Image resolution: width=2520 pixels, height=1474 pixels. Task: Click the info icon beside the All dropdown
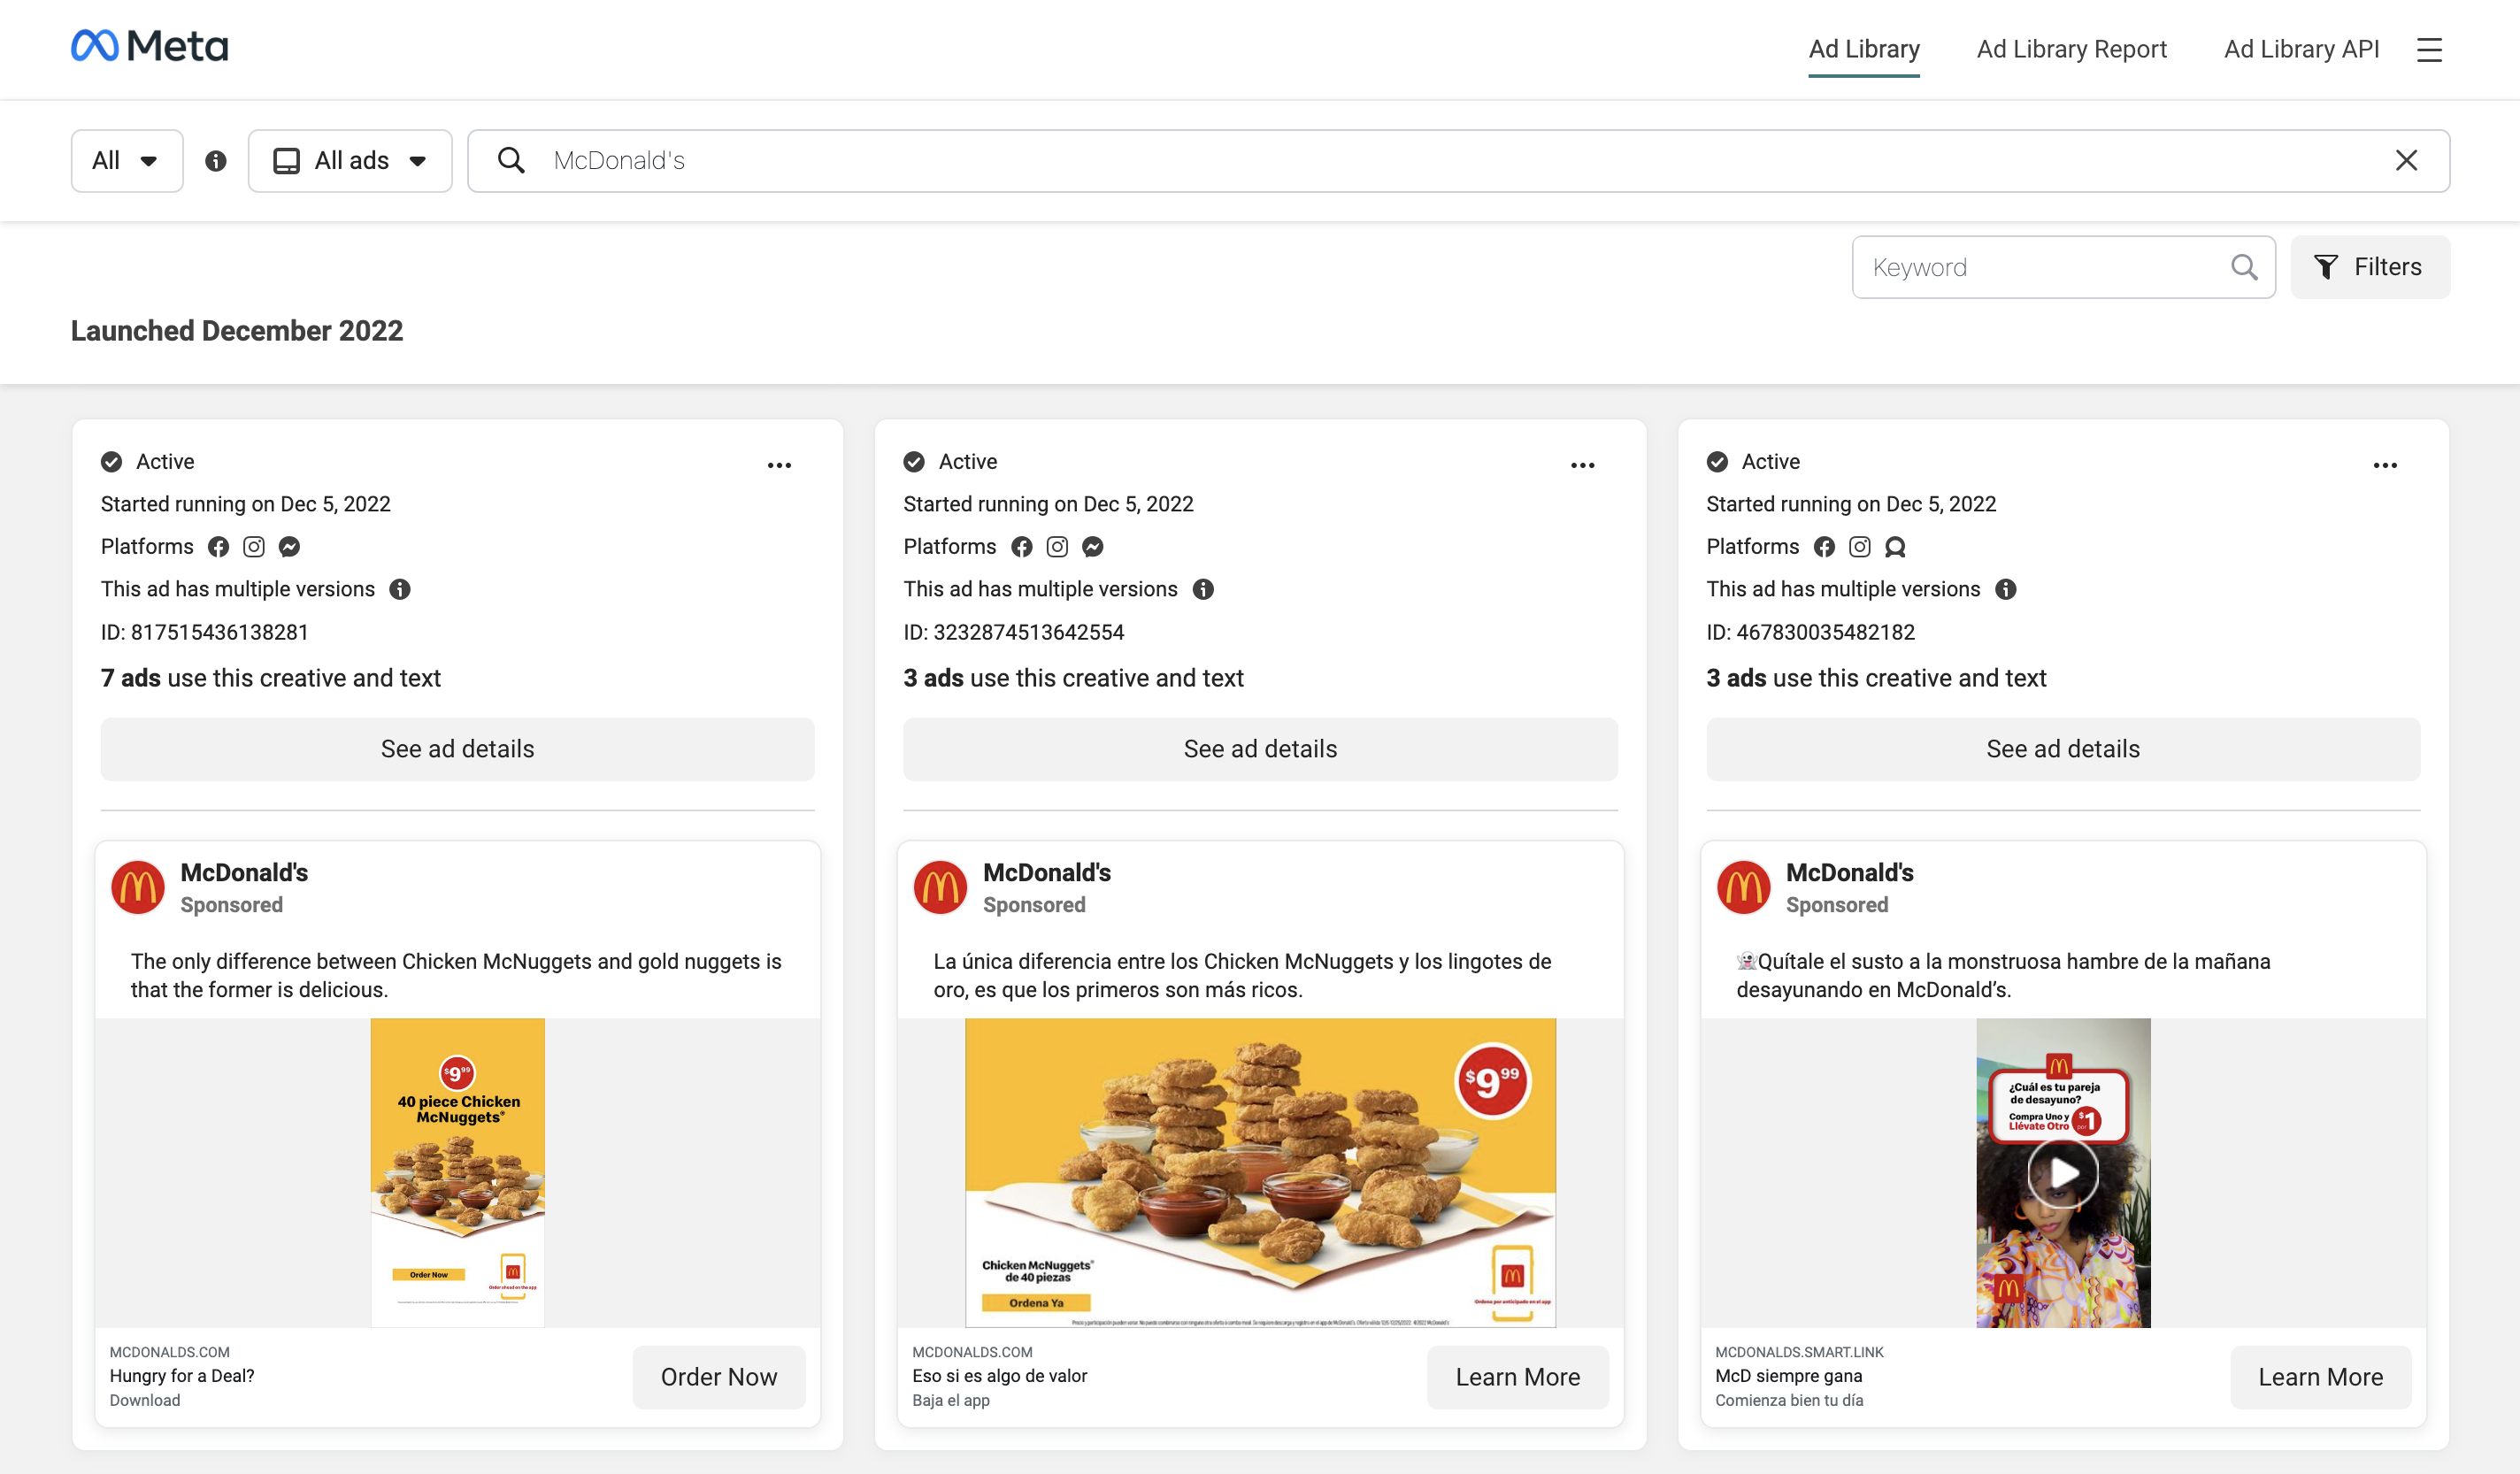point(216,161)
